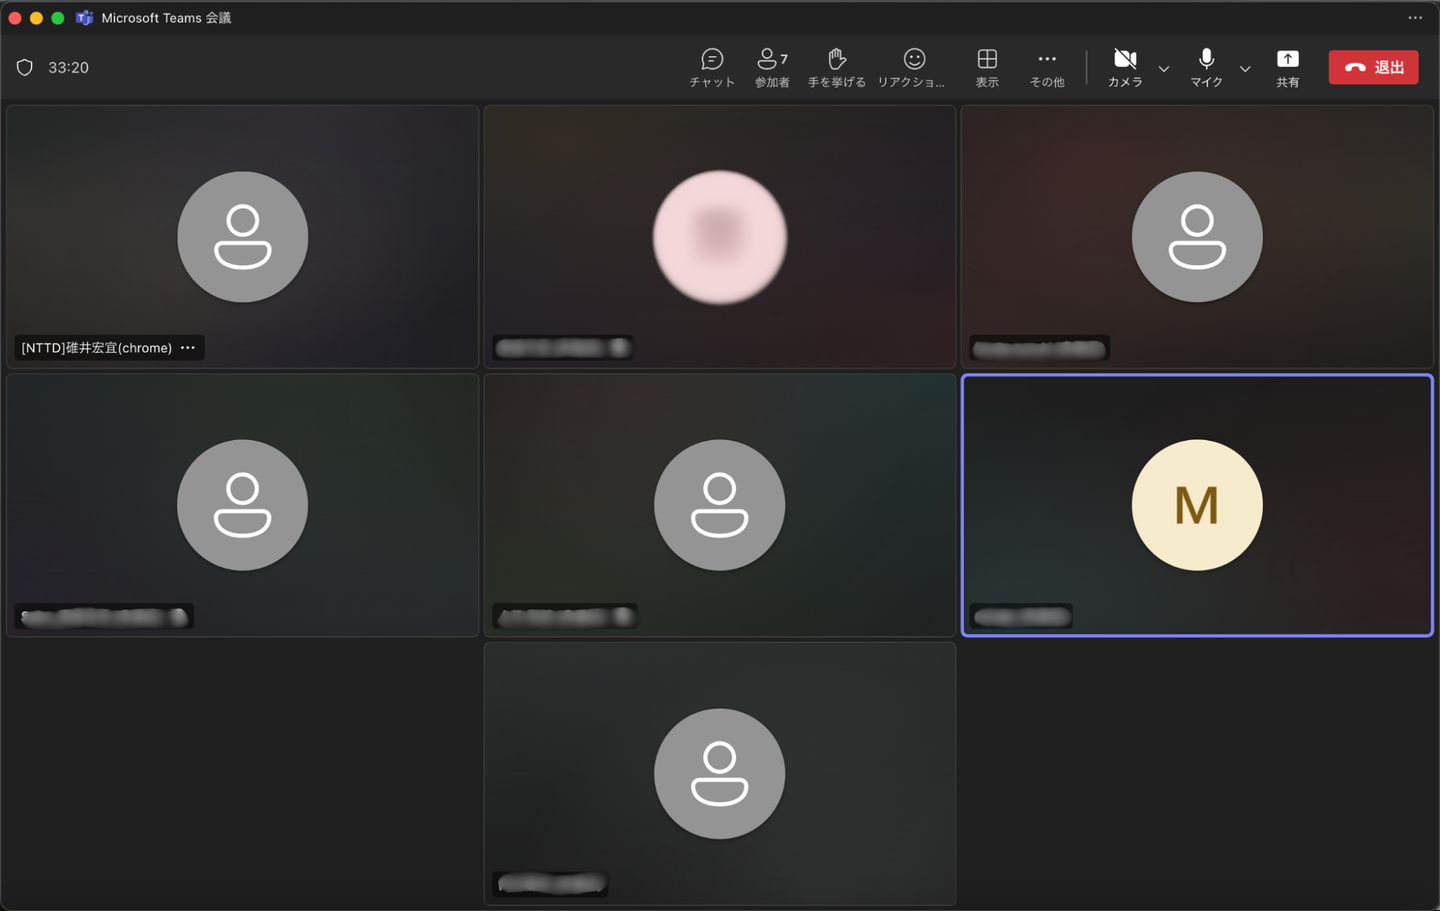Open the view (表示) layout options
The image size is (1440, 911).
pos(987,67)
